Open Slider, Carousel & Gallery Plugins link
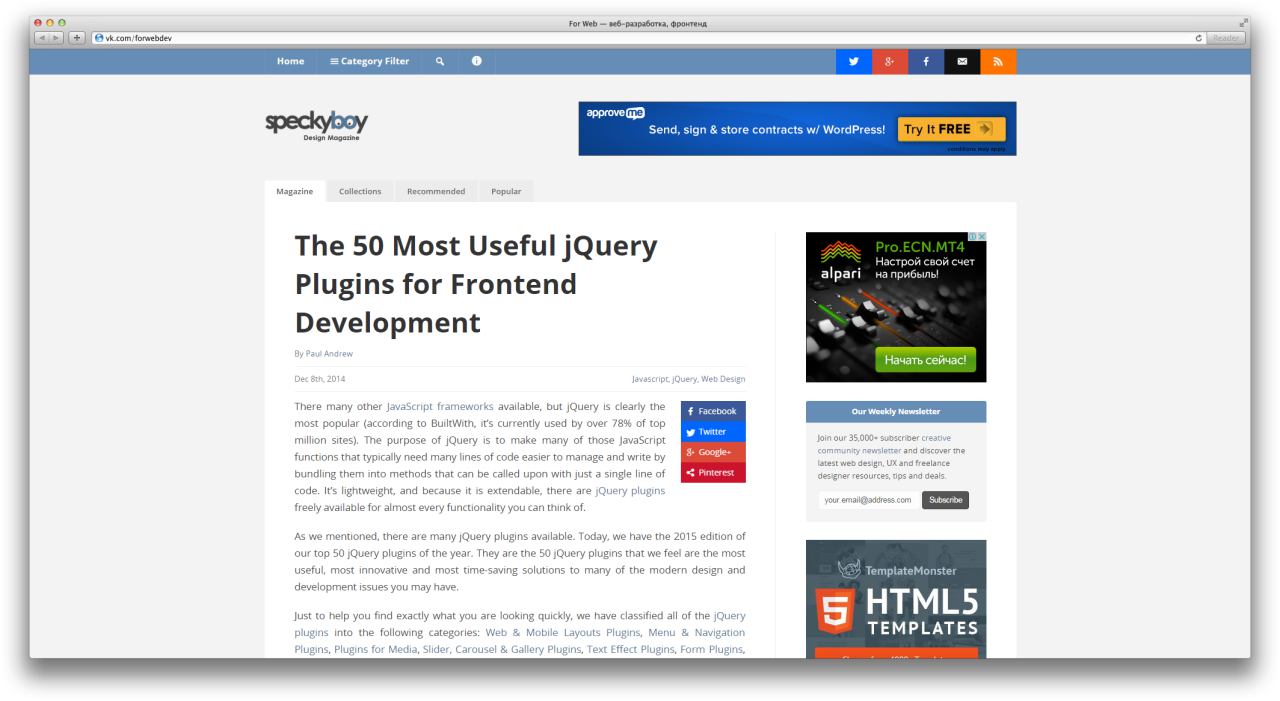The height and width of the screenshot is (701, 1280). click(x=501, y=649)
